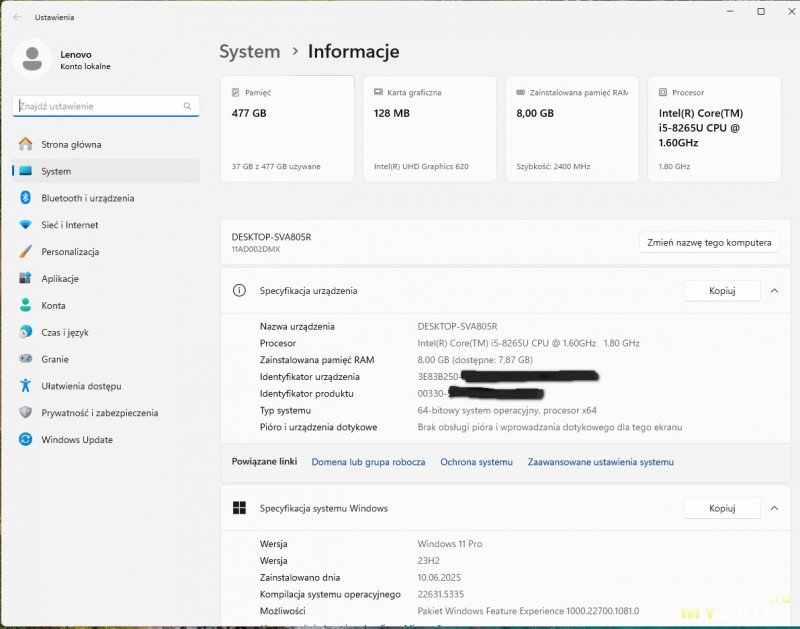Click the Prywatność i zabezpieczenia shield icon
Screen dimensions: 800x629
click(26, 412)
